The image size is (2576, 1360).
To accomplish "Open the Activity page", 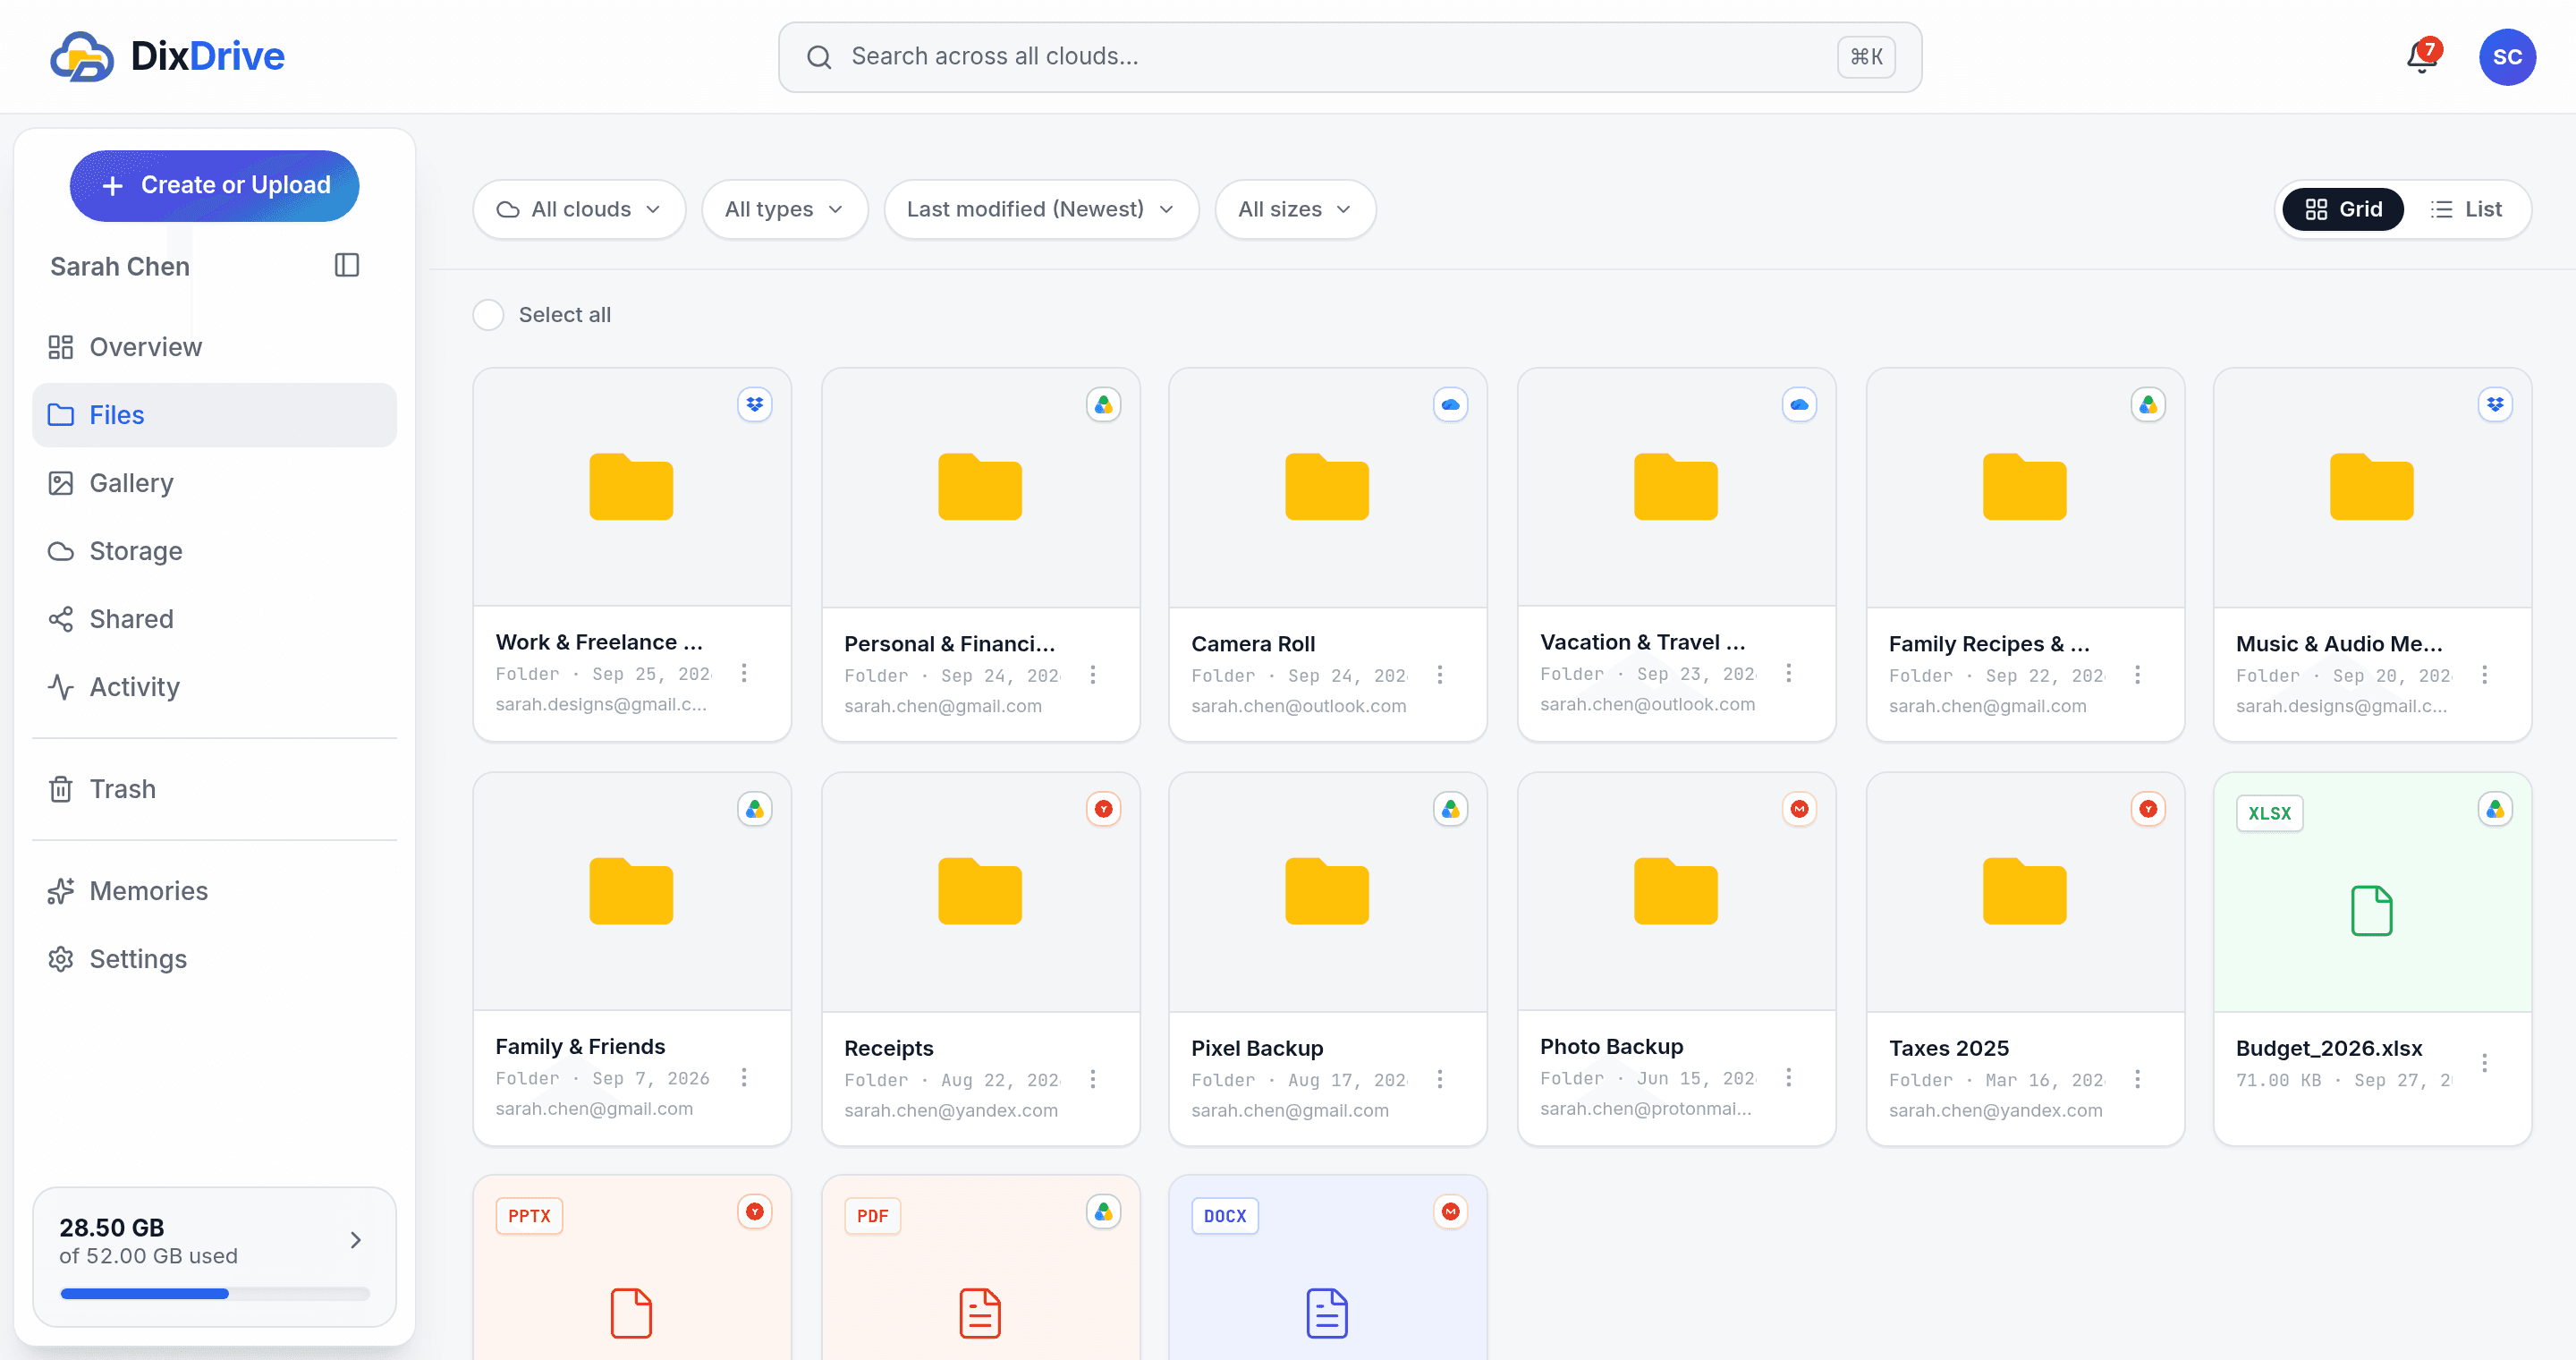I will (x=214, y=687).
